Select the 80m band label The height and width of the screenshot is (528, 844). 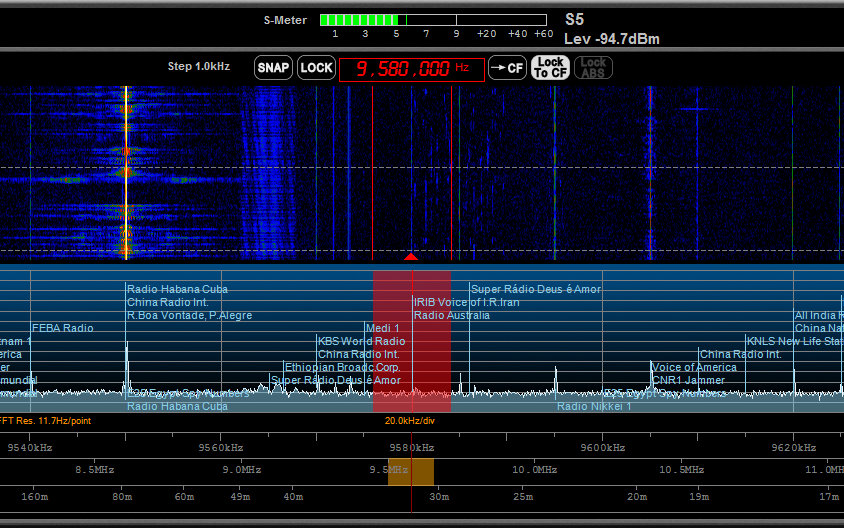tap(122, 497)
